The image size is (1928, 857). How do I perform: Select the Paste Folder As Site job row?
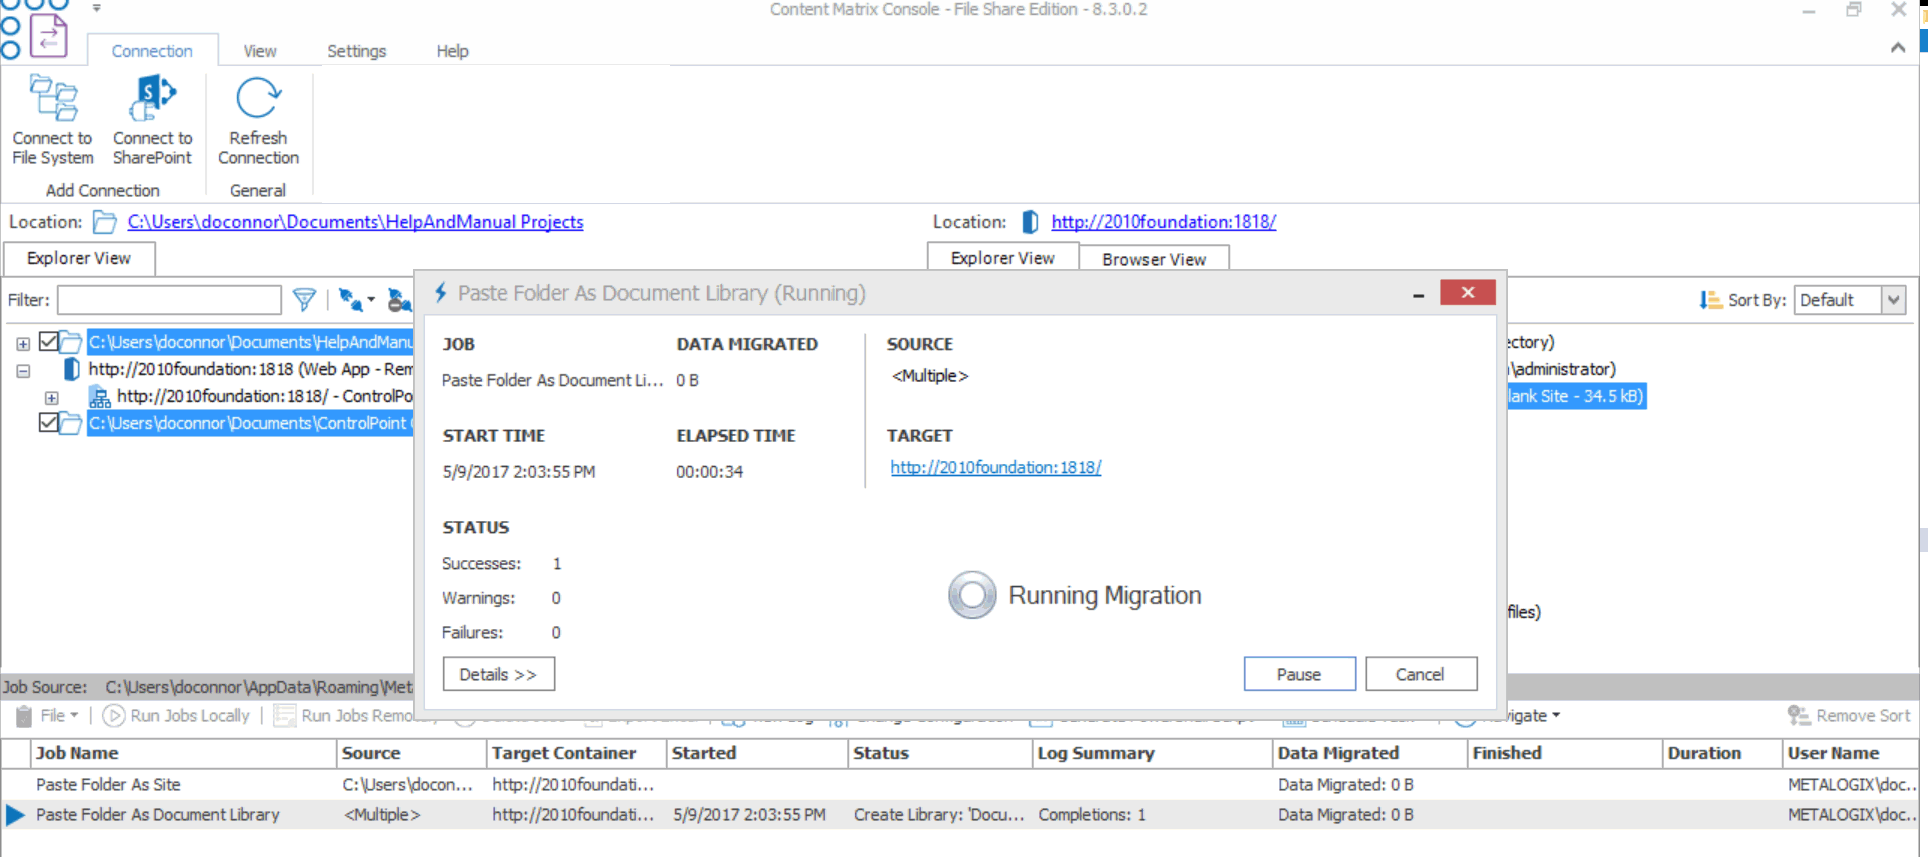tap(960, 785)
